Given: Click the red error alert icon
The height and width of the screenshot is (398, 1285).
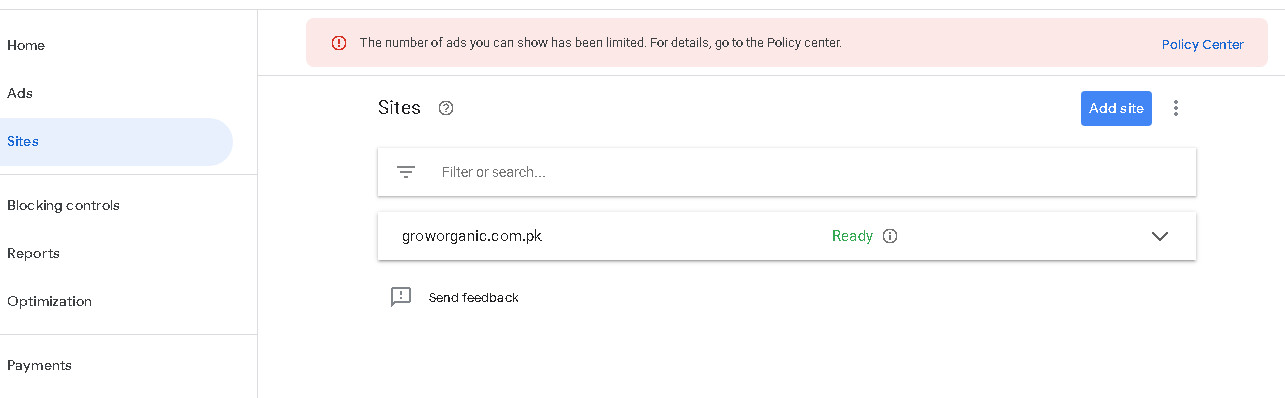Looking at the screenshot, I should [338, 43].
